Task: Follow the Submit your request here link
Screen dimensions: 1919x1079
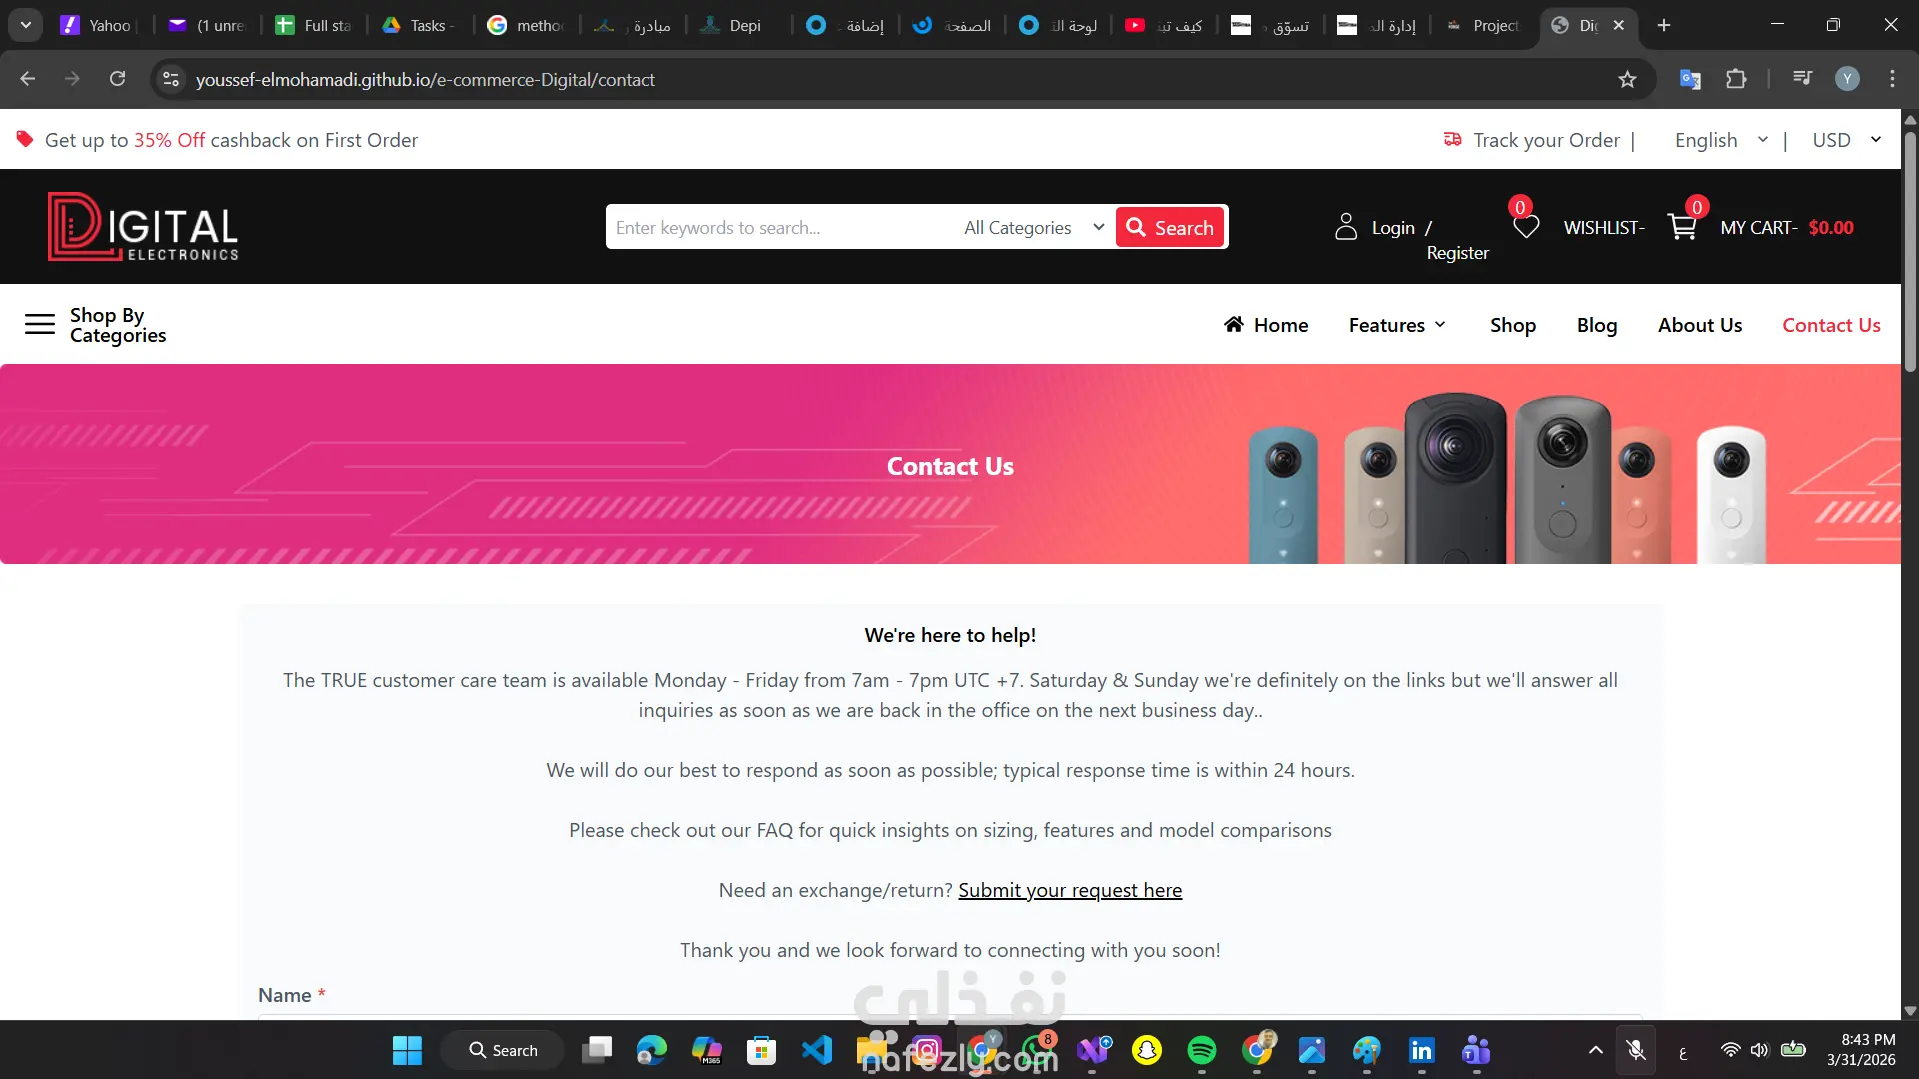Action: point(1070,890)
